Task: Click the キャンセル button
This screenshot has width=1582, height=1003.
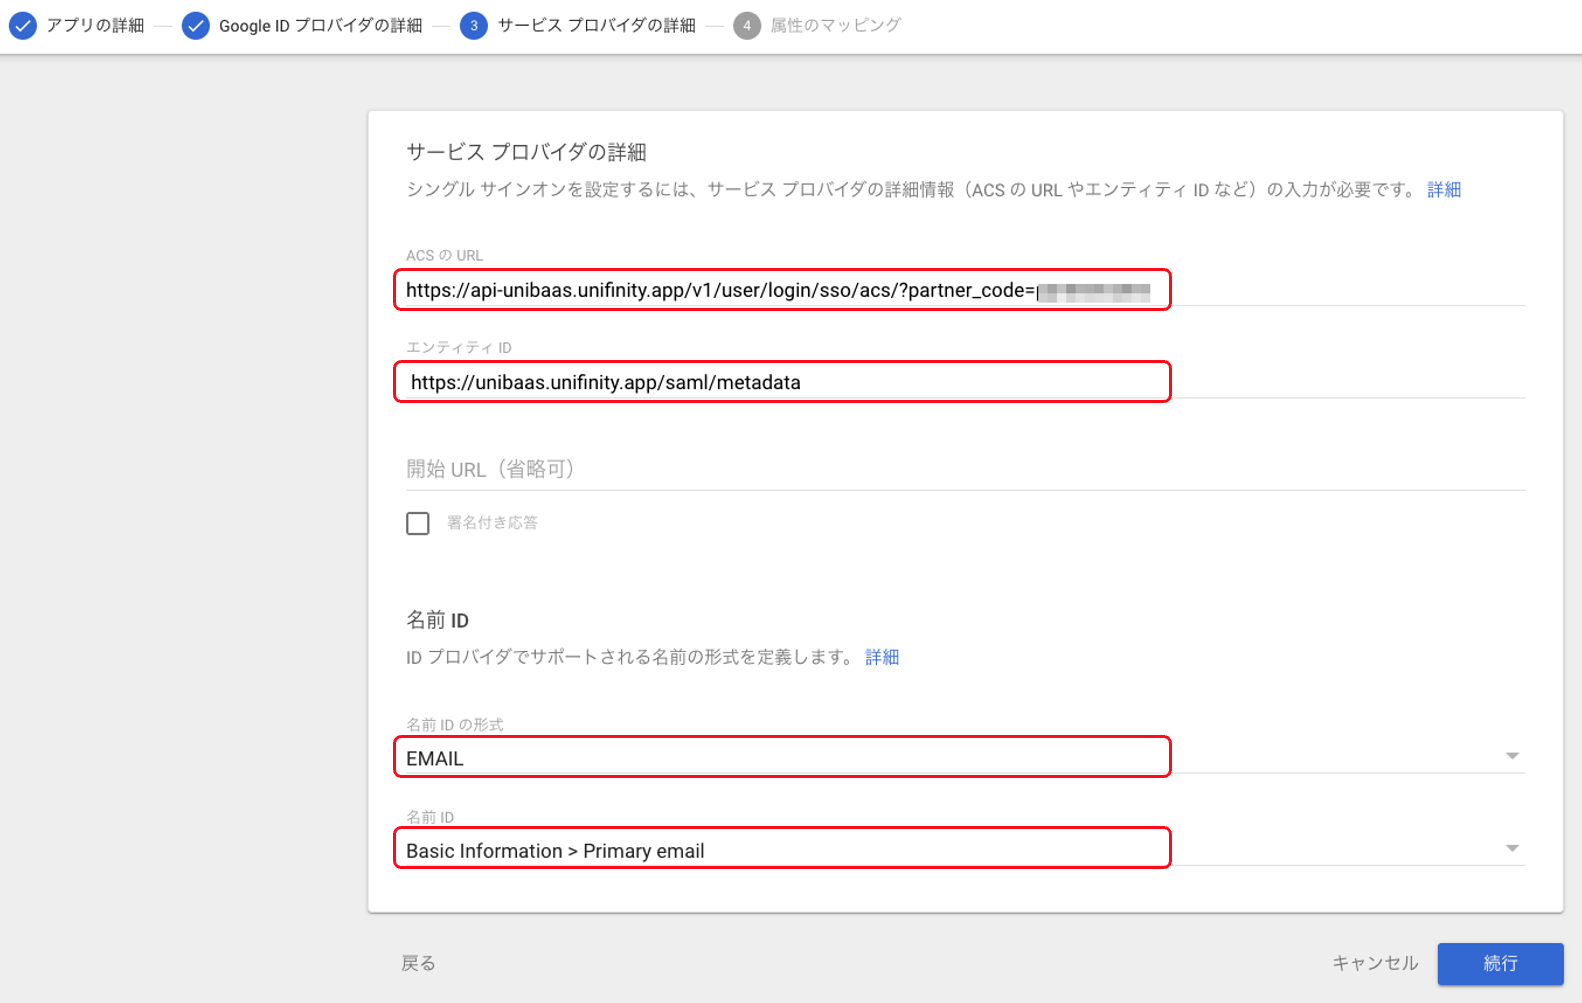Action: click(x=1375, y=963)
